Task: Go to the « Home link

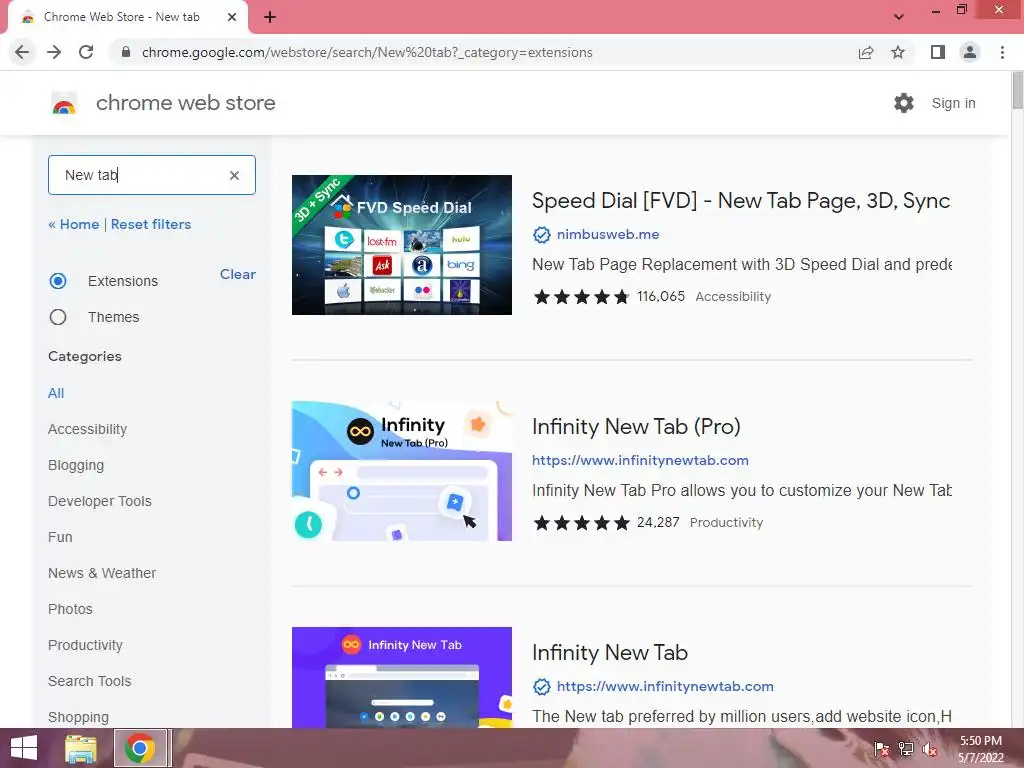Action: tap(74, 224)
